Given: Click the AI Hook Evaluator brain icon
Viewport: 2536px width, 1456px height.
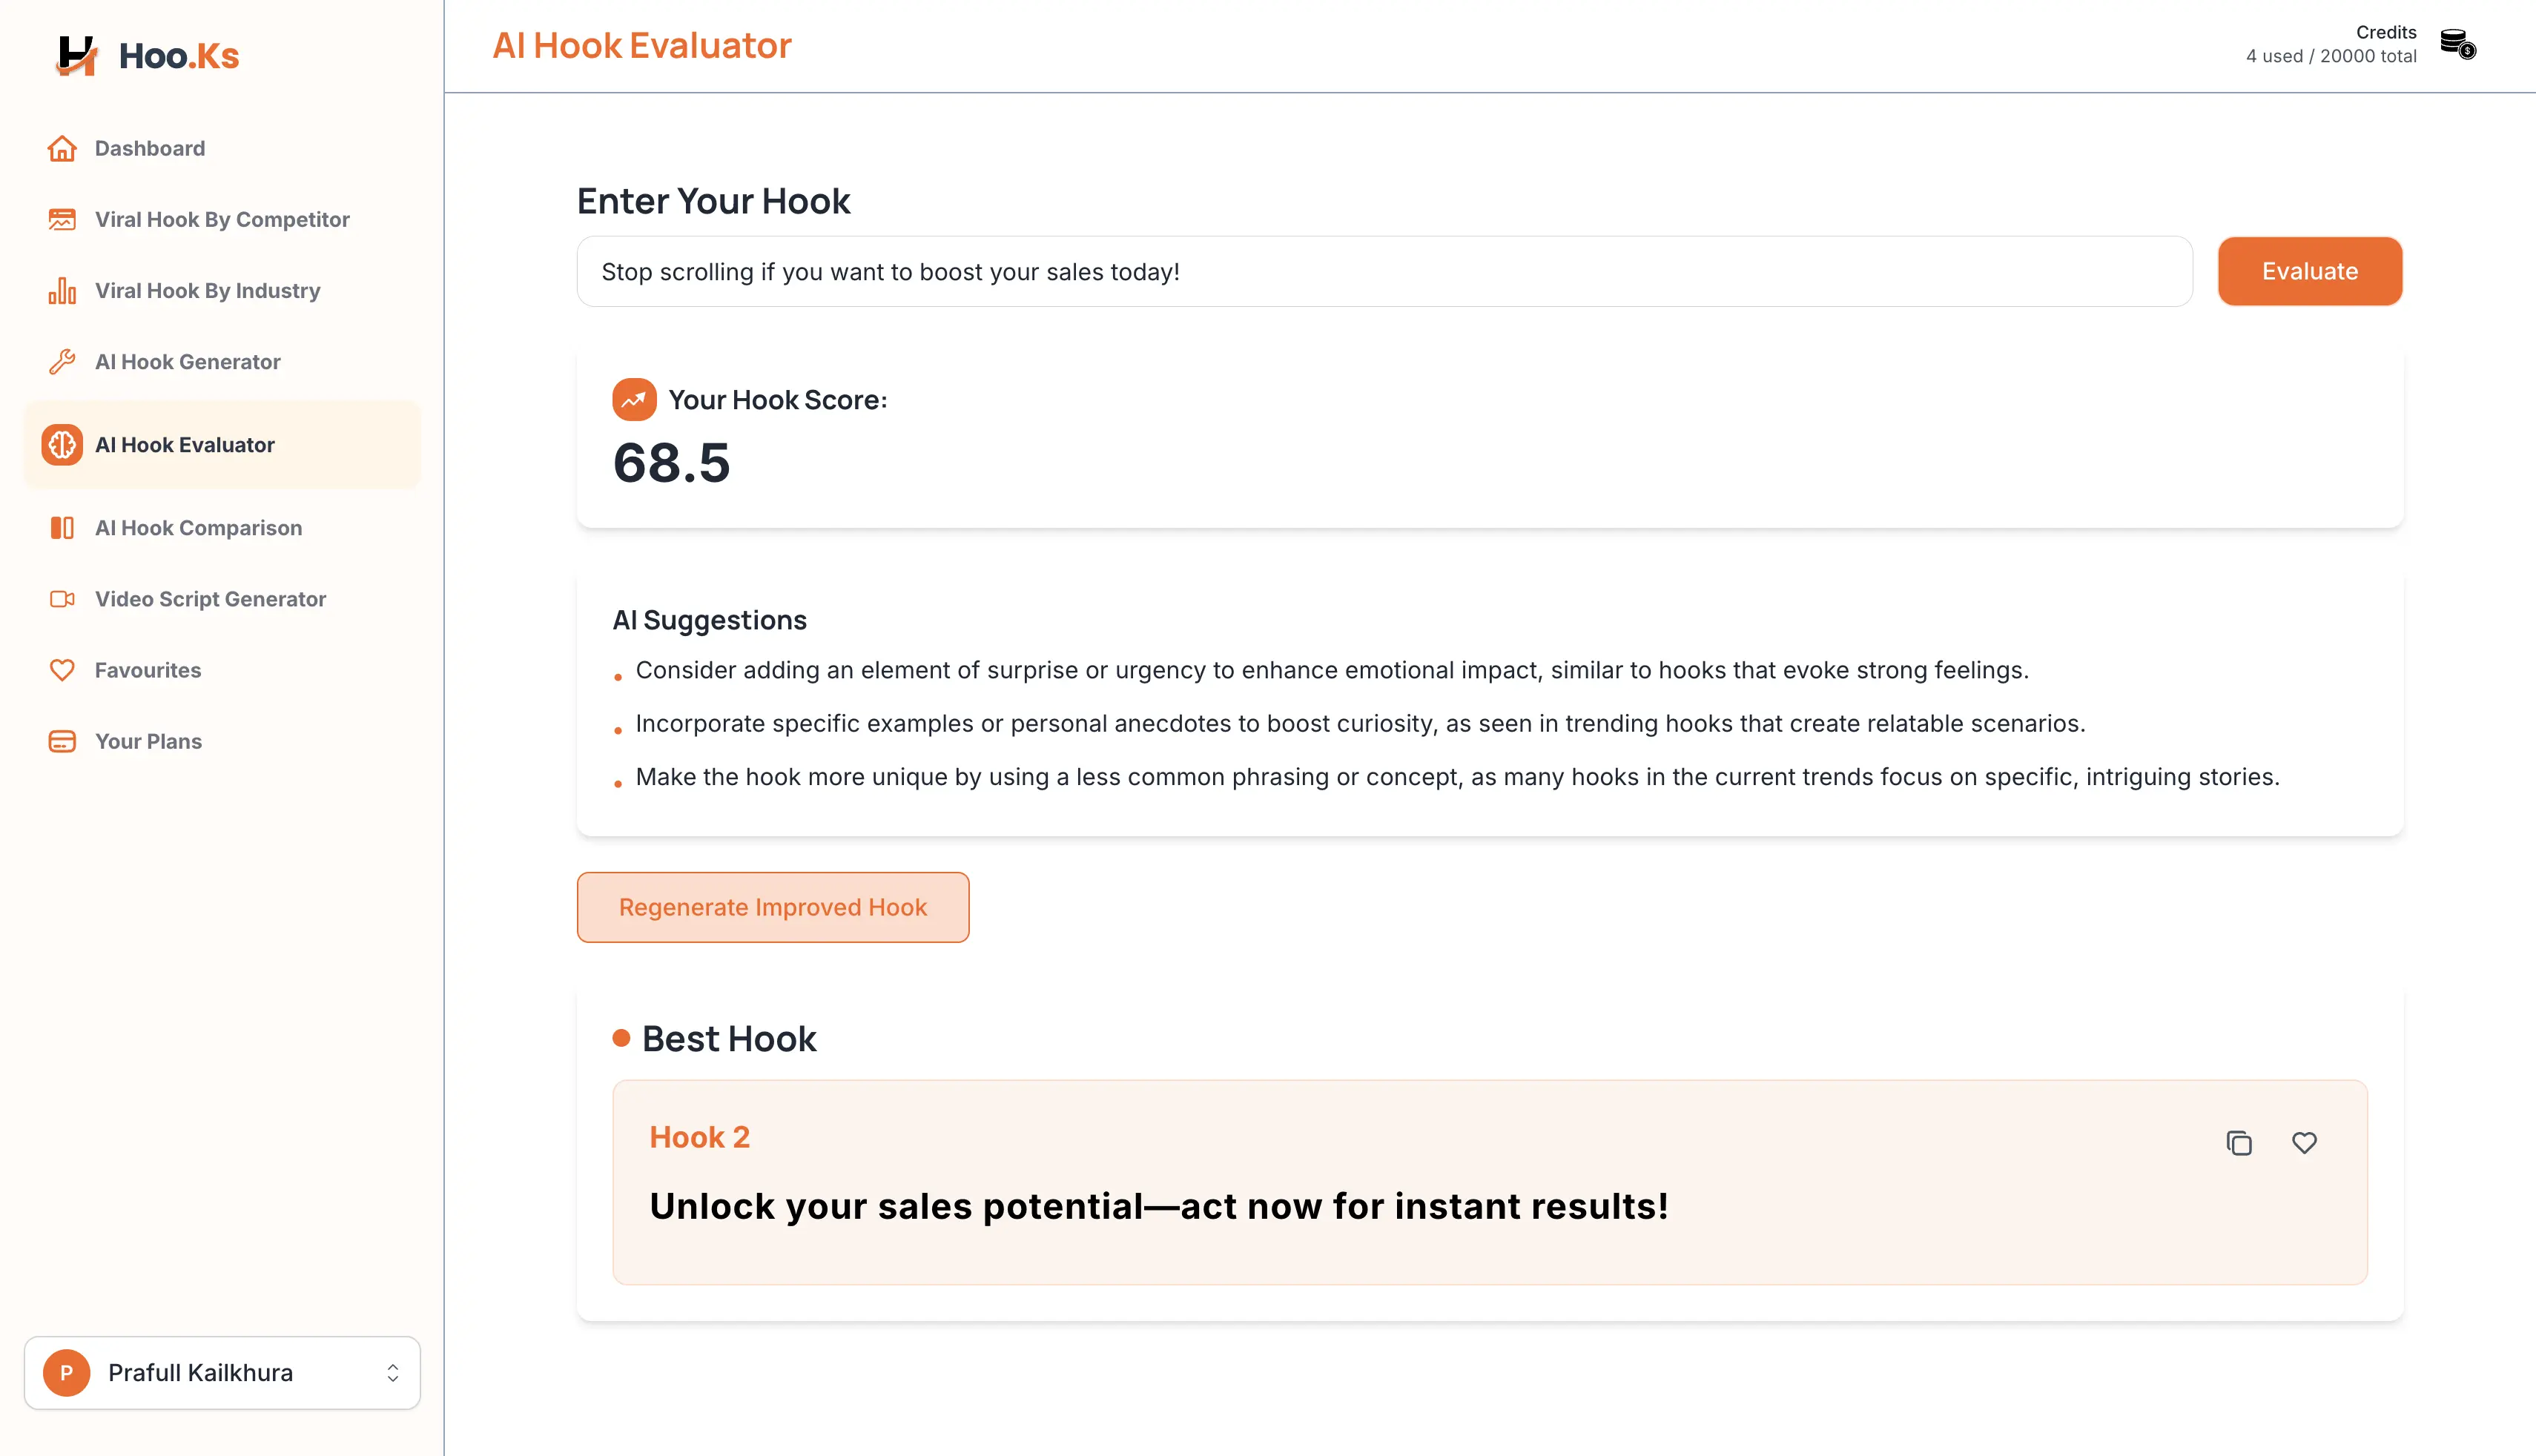Looking at the screenshot, I should click(62, 445).
